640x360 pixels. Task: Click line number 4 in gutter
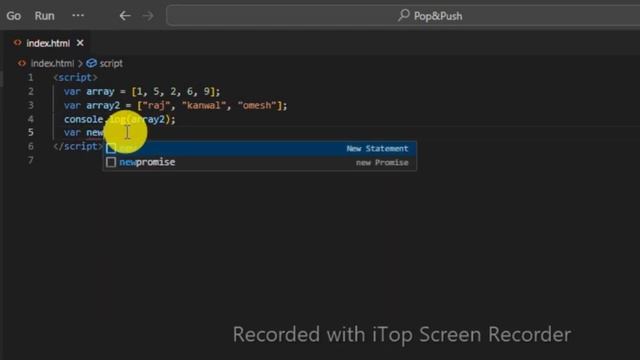31,119
